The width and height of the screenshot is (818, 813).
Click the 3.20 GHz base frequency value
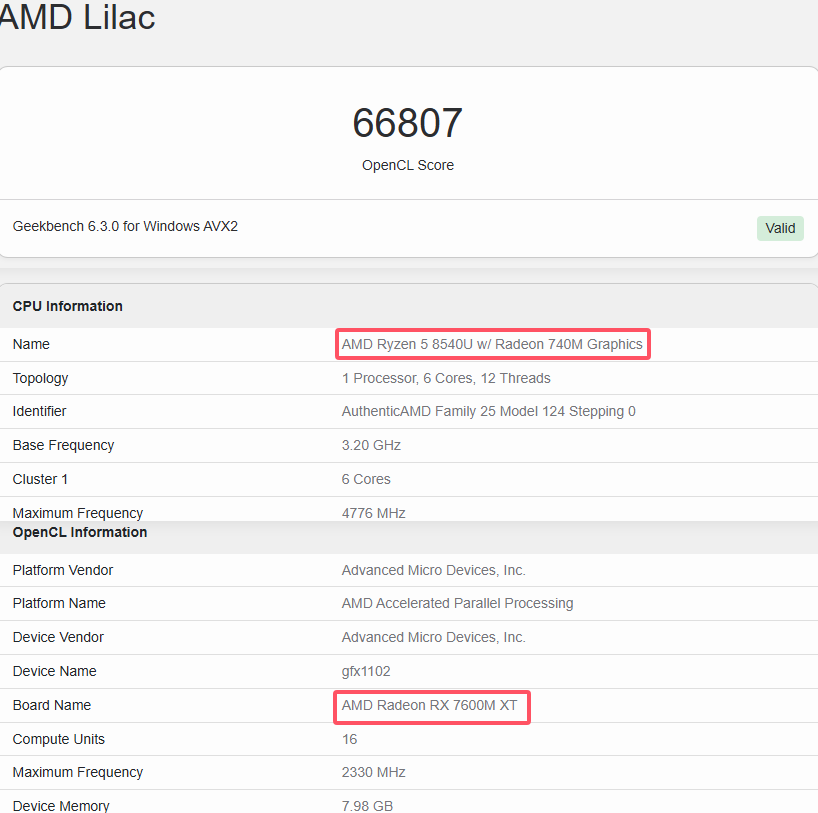pos(371,445)
